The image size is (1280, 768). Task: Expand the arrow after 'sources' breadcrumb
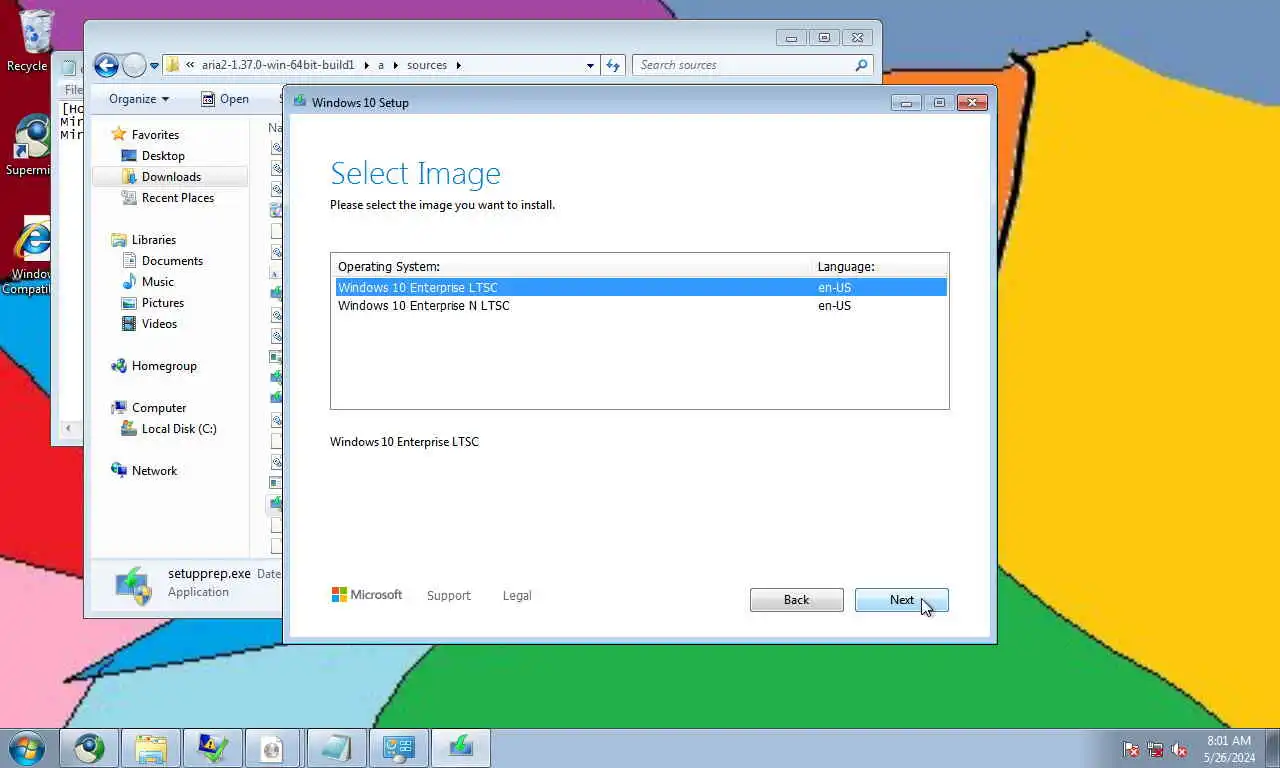pyautogui.click(x=459, y=65)
